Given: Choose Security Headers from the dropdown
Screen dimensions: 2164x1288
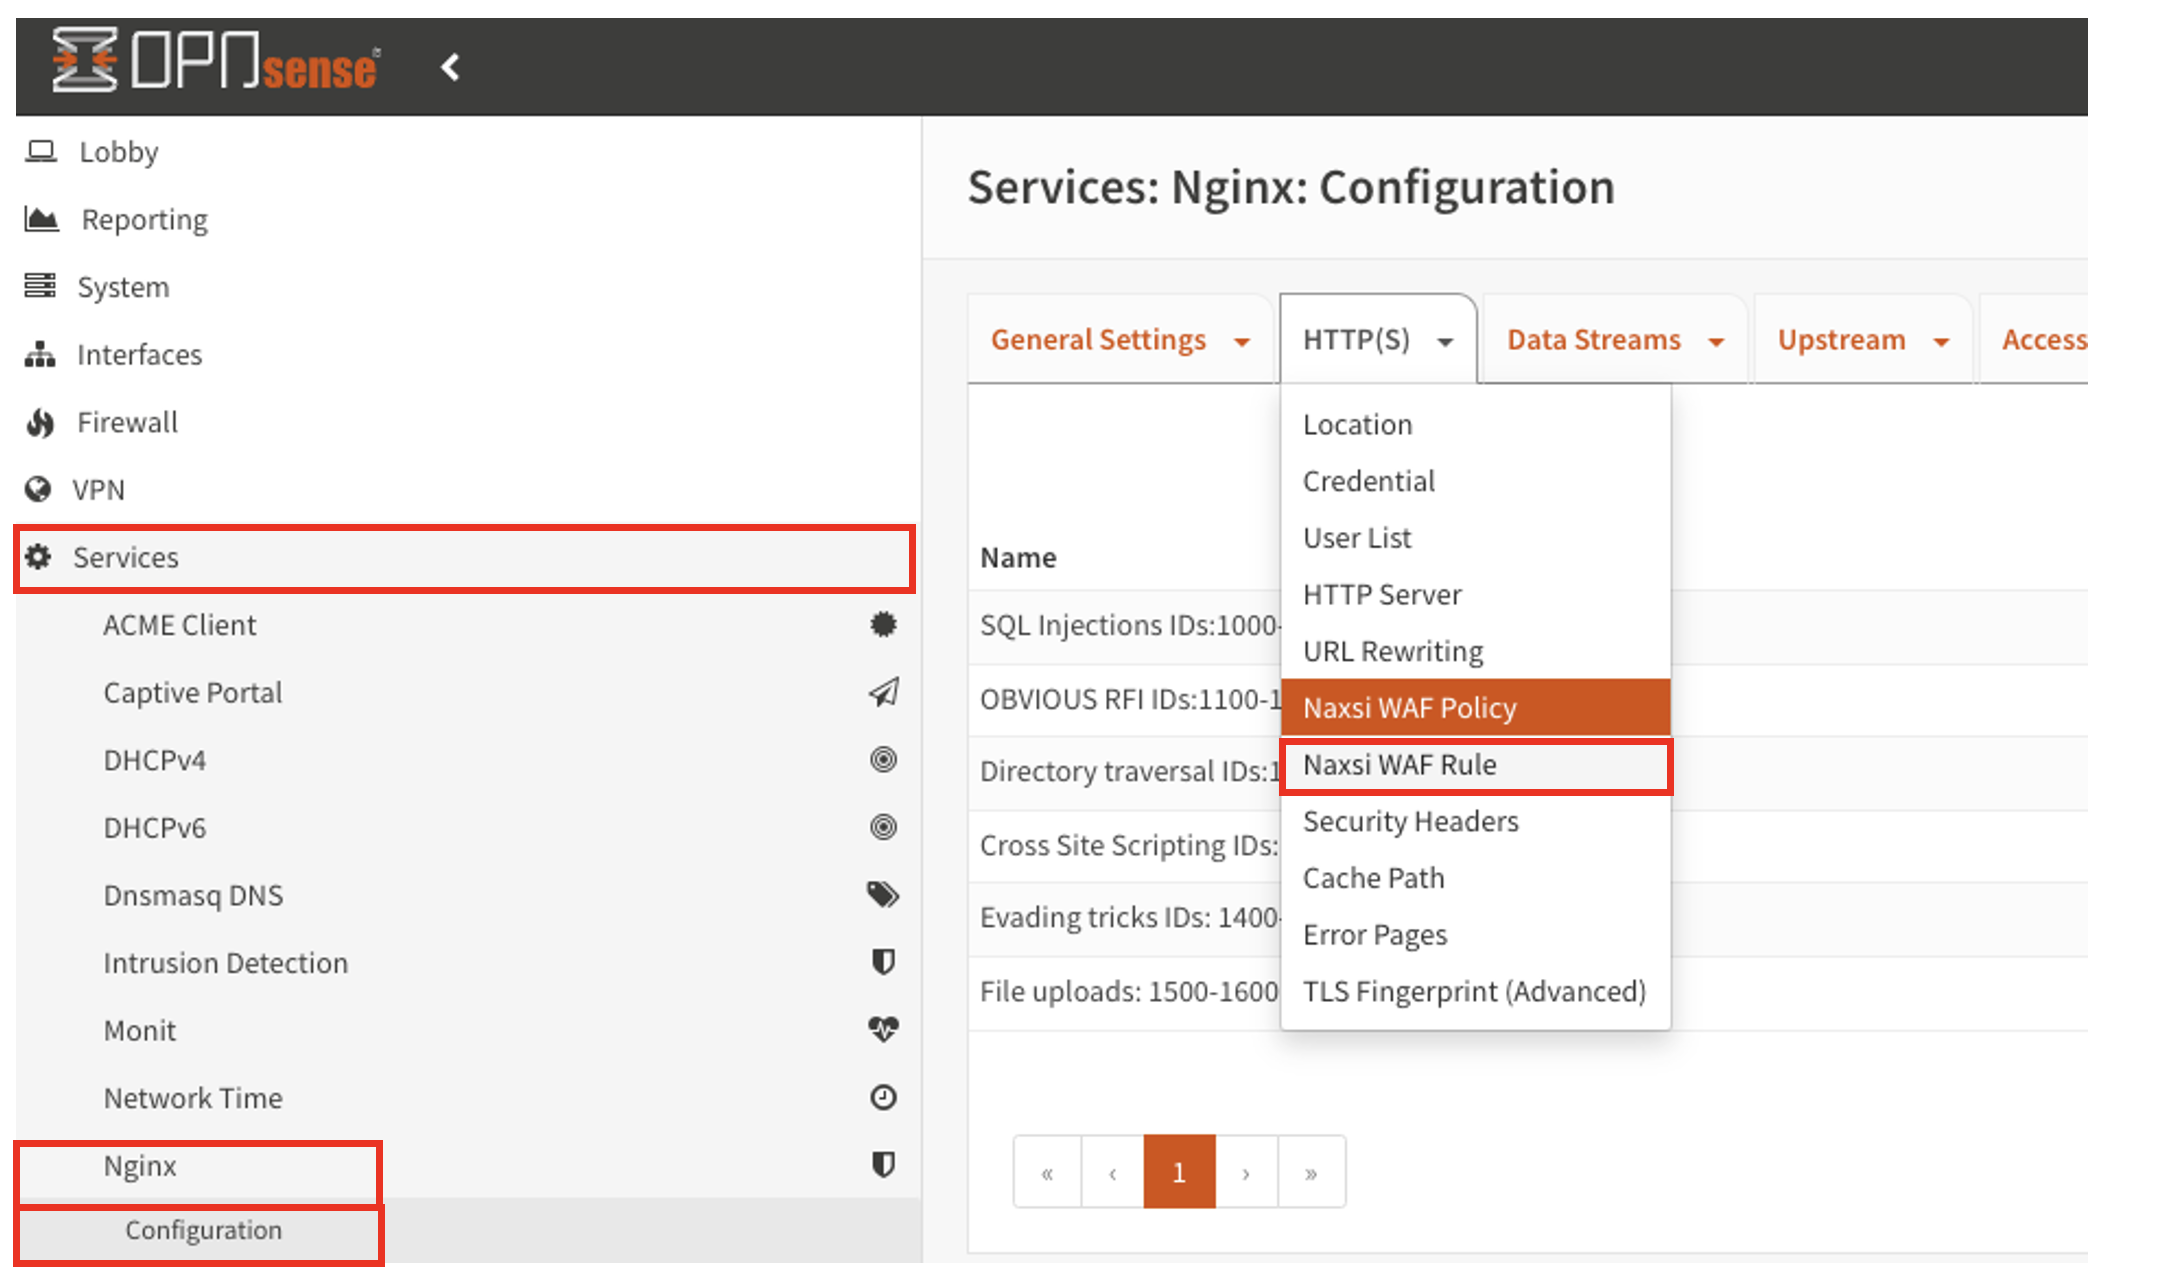Looking at the screenshot, I should [x=1410, y=822].
